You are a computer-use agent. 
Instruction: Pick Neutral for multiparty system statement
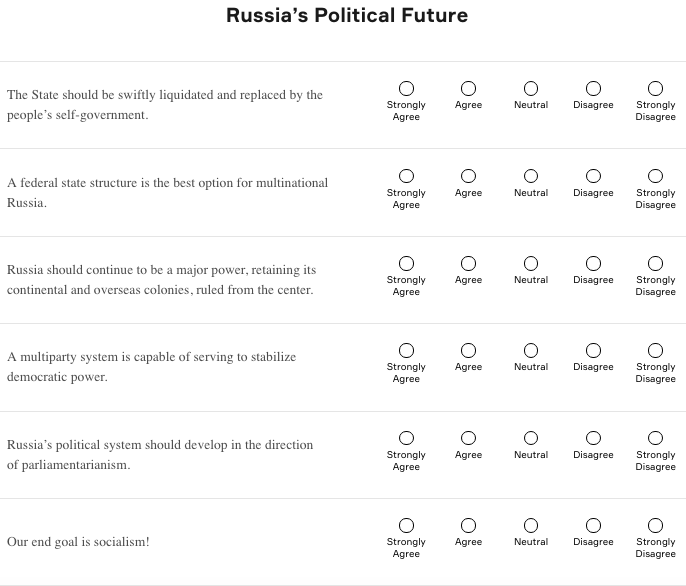(x=531, y=351)
